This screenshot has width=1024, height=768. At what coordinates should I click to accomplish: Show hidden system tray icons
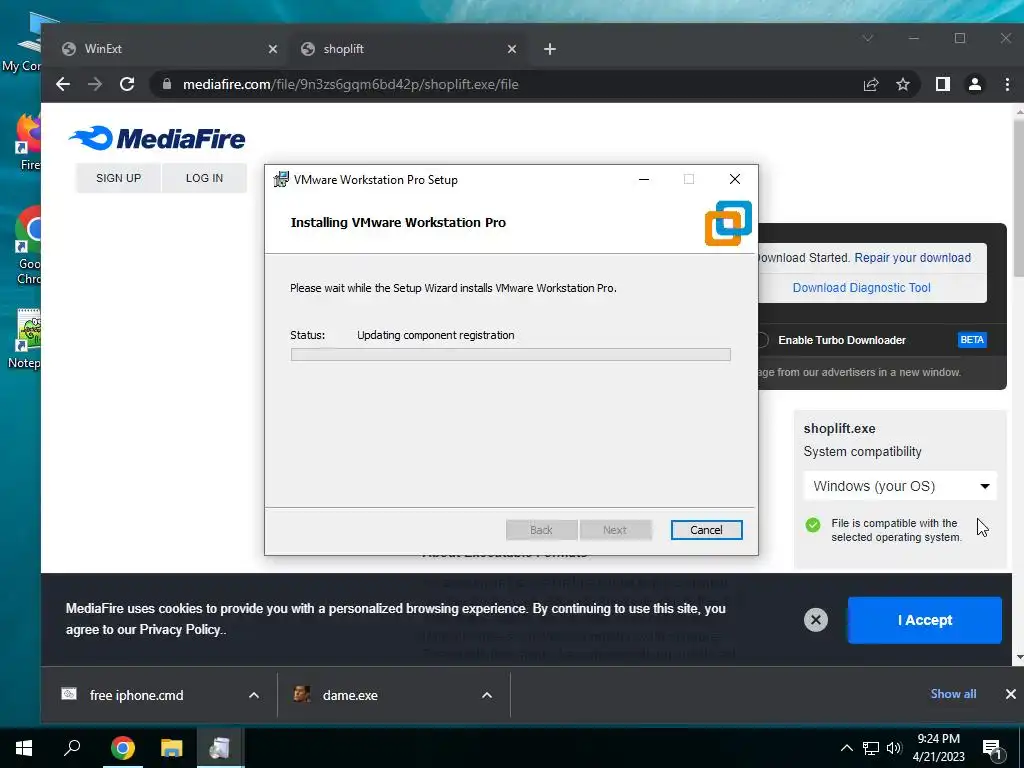pos(846,748)
